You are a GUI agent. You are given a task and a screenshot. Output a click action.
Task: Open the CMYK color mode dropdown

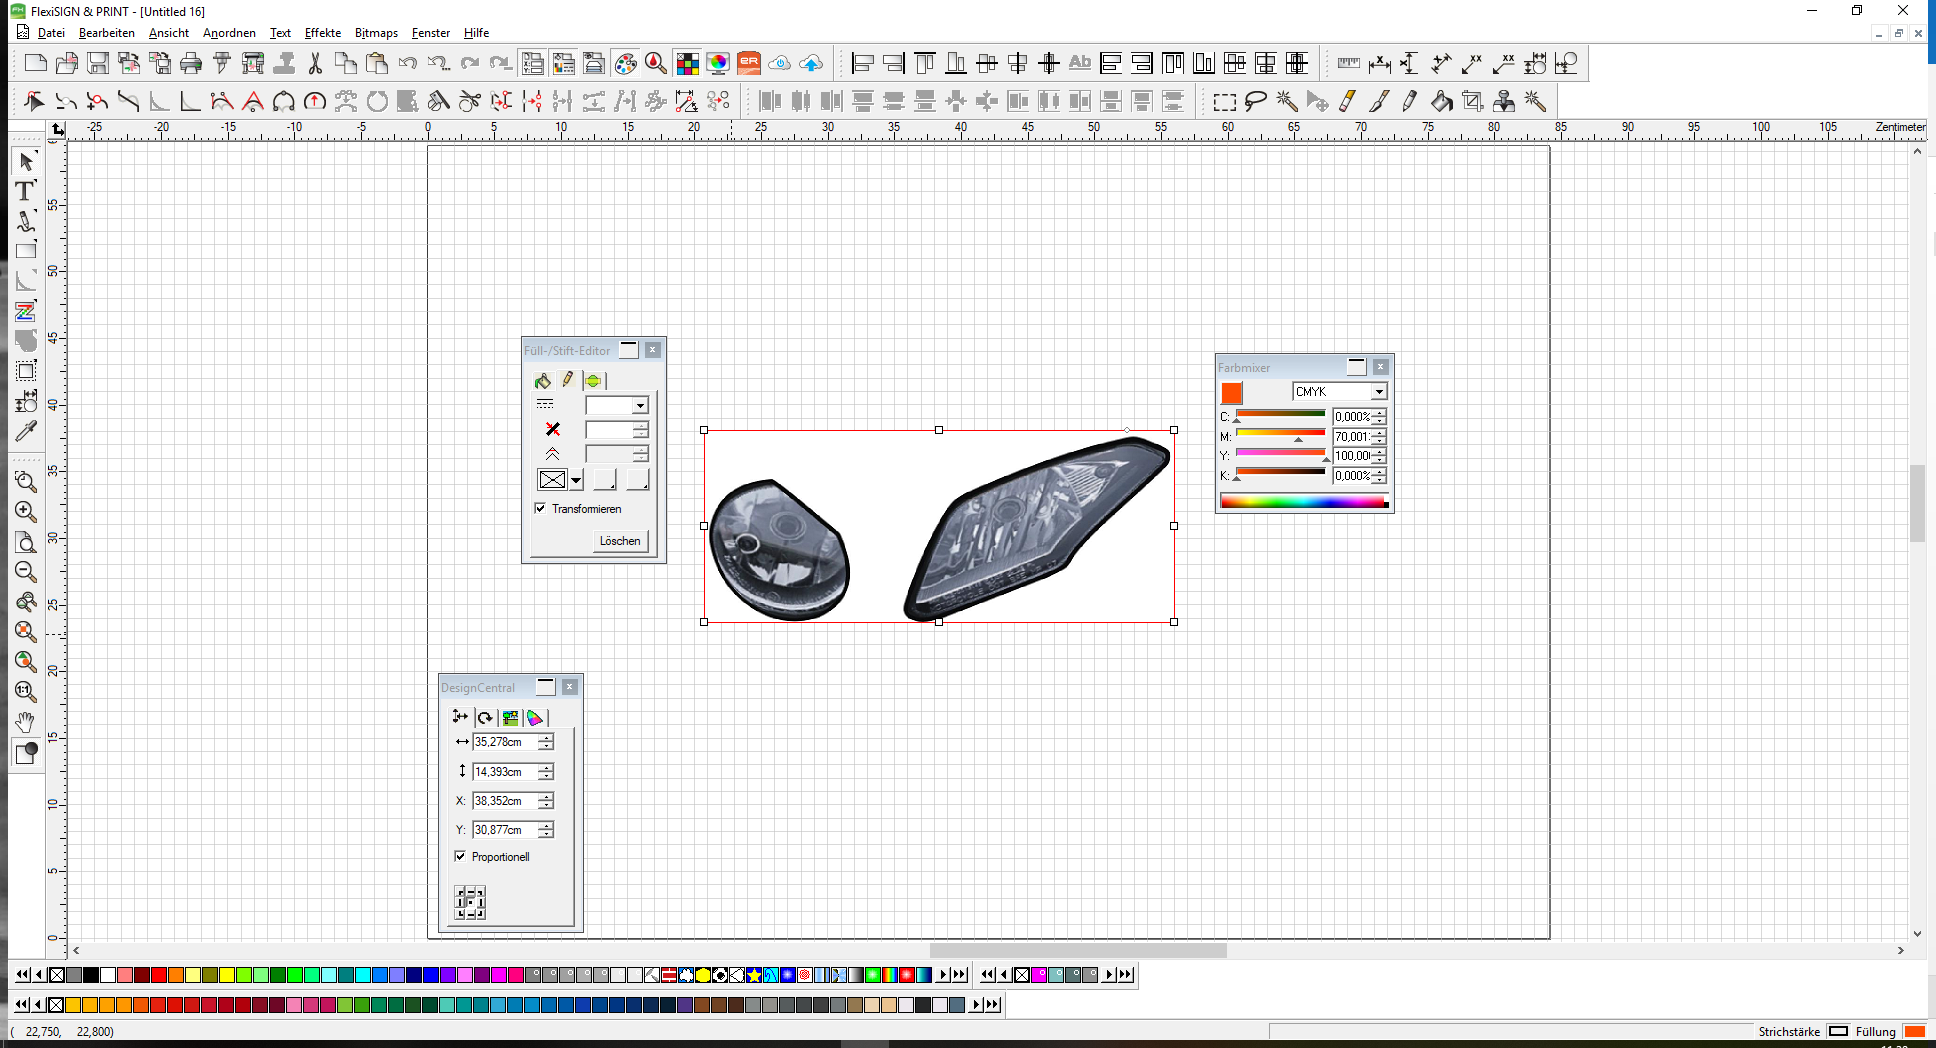[1379, 392]
